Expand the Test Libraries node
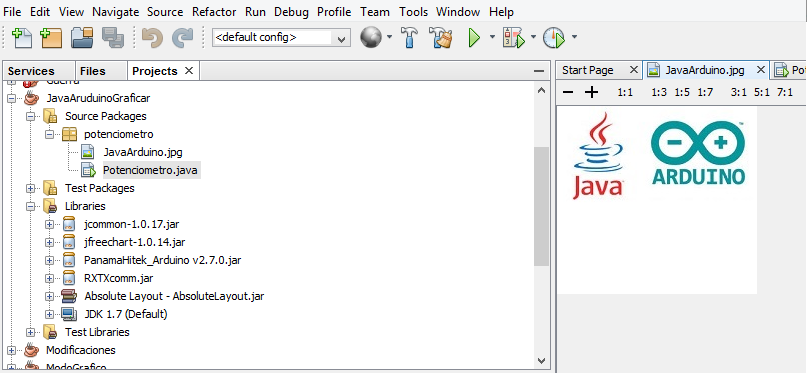The image size is (807, 373). [30, 332]
